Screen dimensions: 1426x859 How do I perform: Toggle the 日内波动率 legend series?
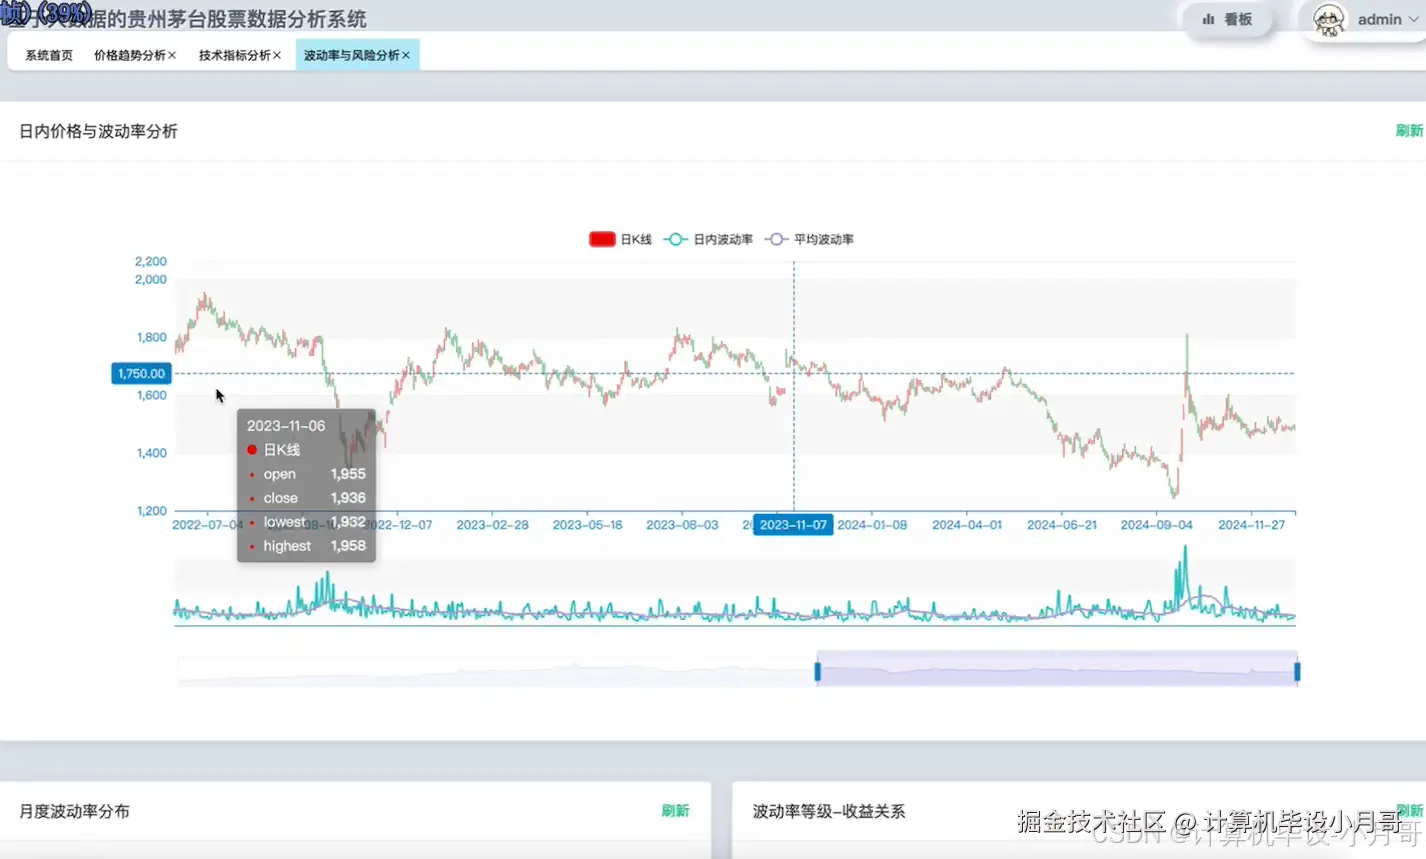708,239
